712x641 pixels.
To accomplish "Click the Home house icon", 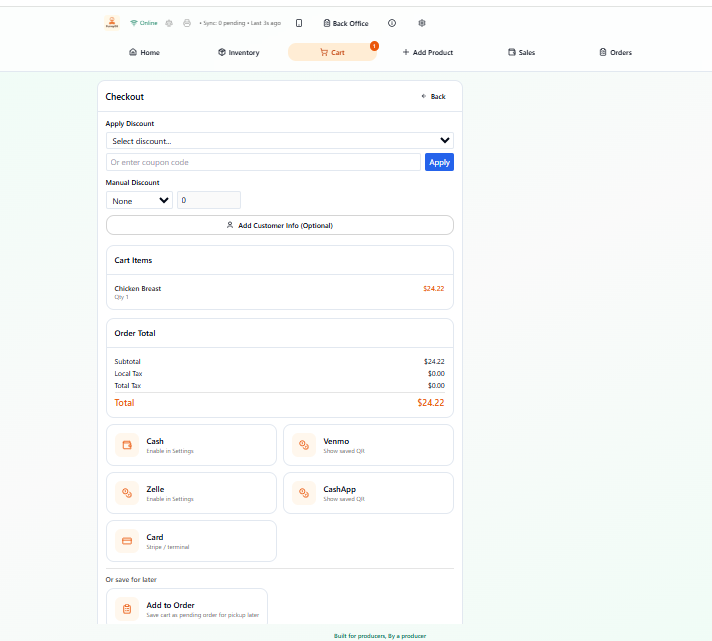I will click(133, 52).
